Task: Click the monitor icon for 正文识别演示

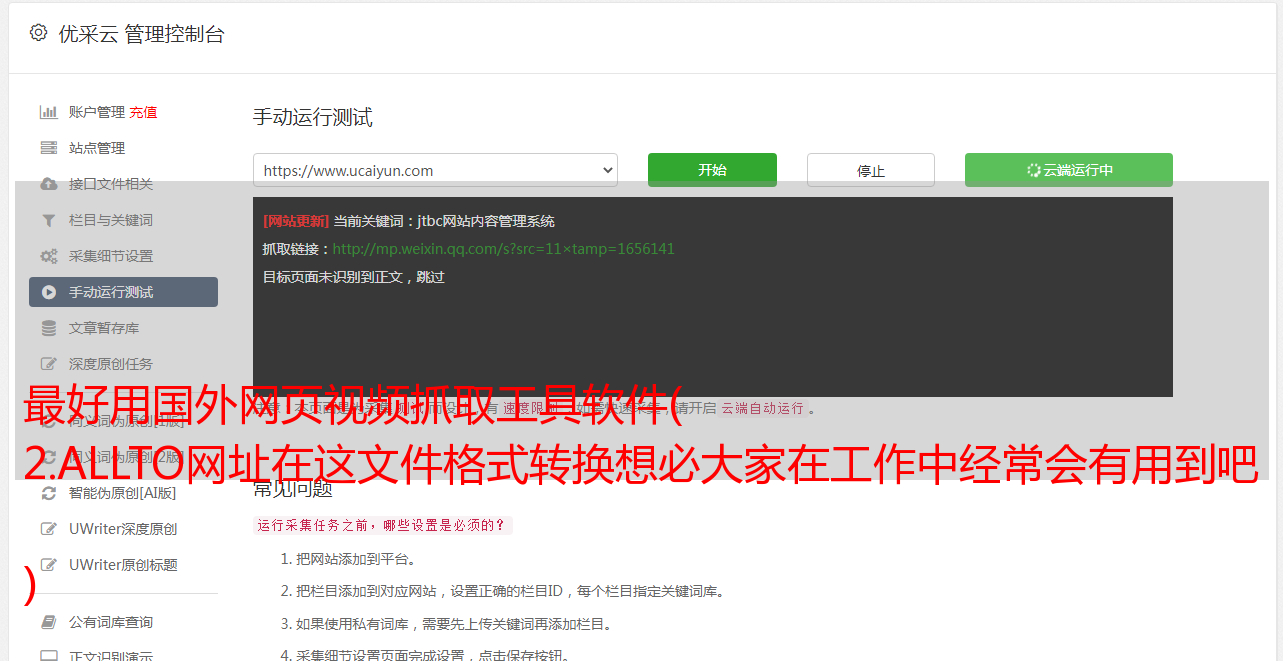Action: point(48,656)
